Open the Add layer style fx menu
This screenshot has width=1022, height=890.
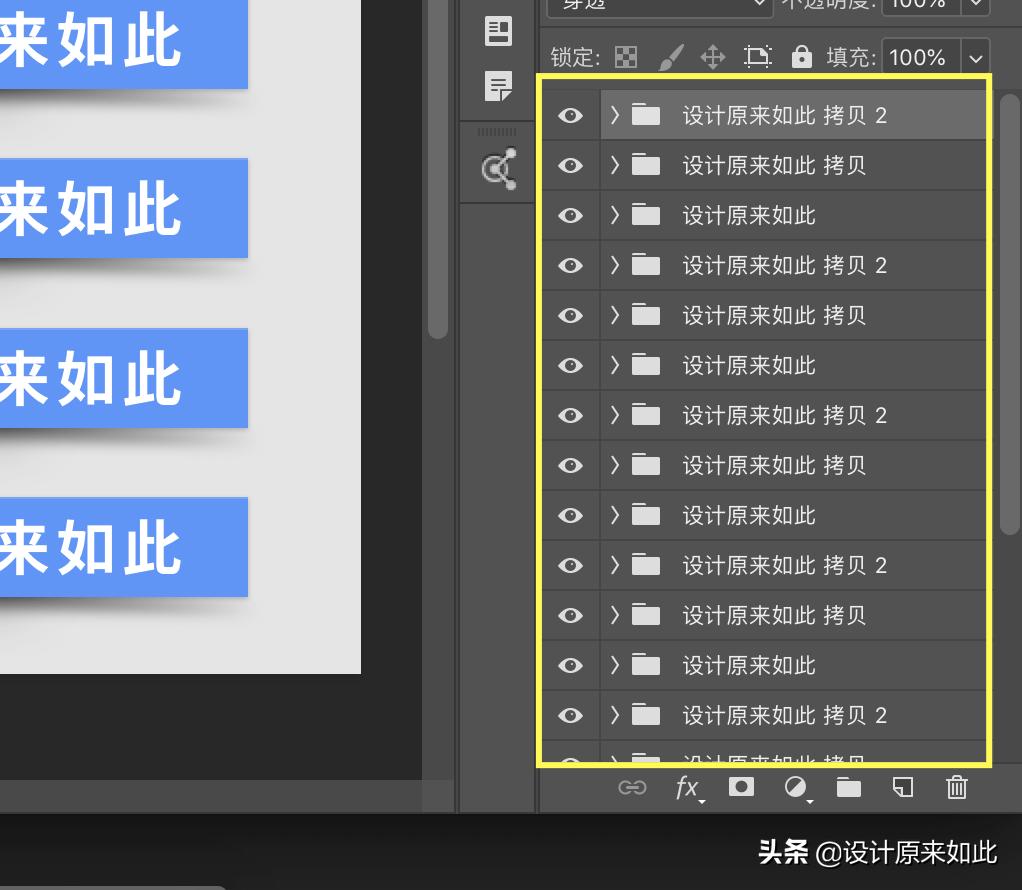click(x=687, y=788)
